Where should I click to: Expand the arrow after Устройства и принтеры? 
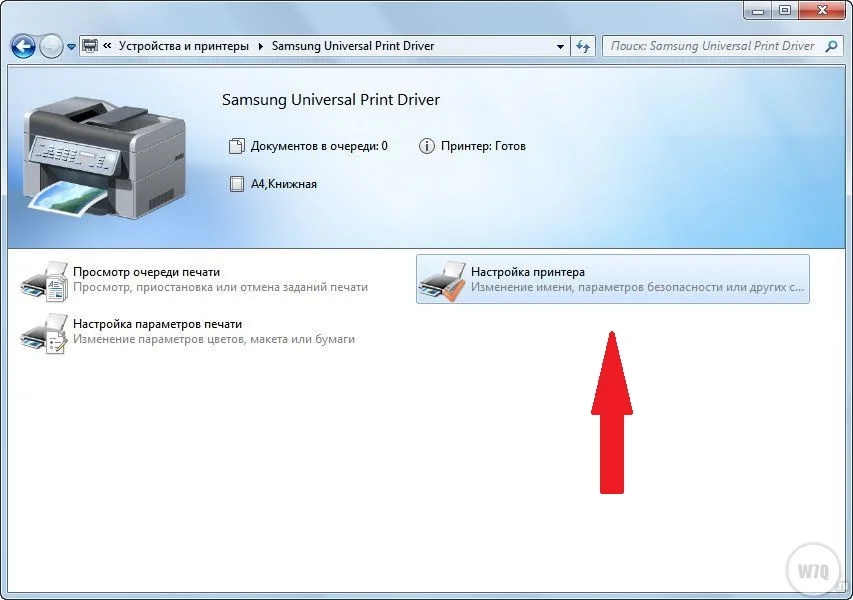tap(260, 46)
